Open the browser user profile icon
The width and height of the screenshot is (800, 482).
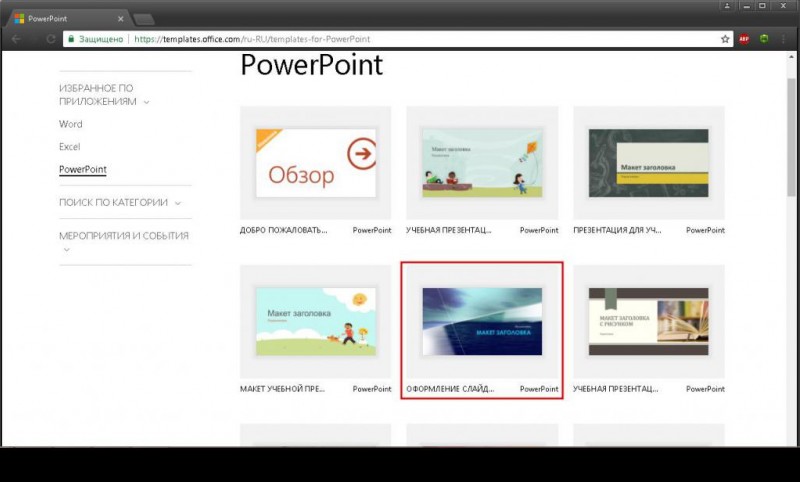[727, 6]
